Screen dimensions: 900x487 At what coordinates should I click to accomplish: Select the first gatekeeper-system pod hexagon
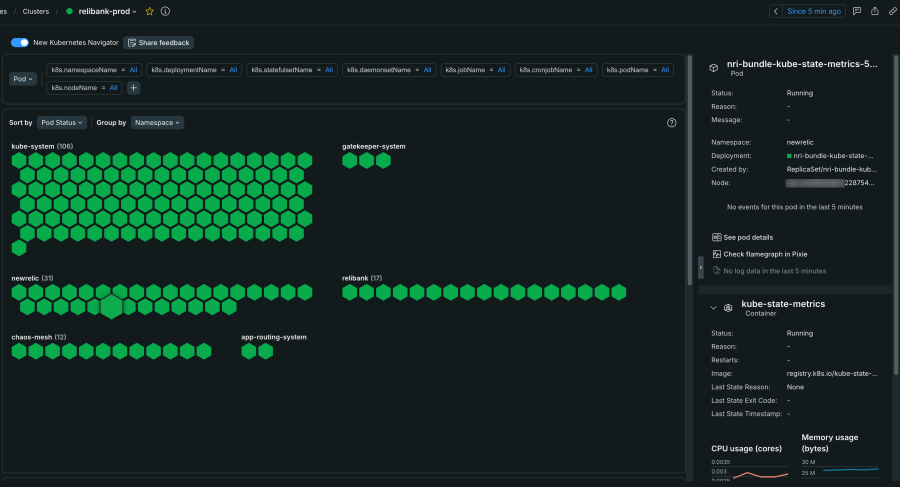pos(350,161)
